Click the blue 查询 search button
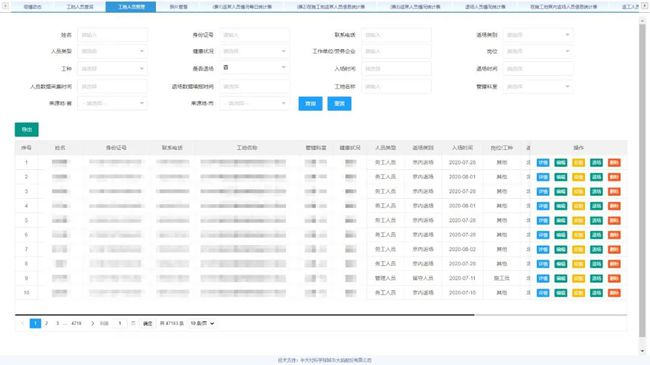Viewport: 650px width, 365px height. click(x=310, y=104)
